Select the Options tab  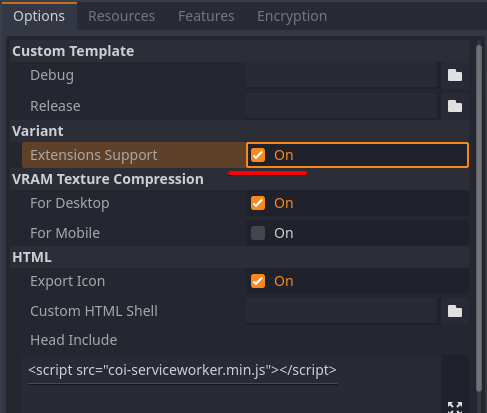tap(39, 16)
